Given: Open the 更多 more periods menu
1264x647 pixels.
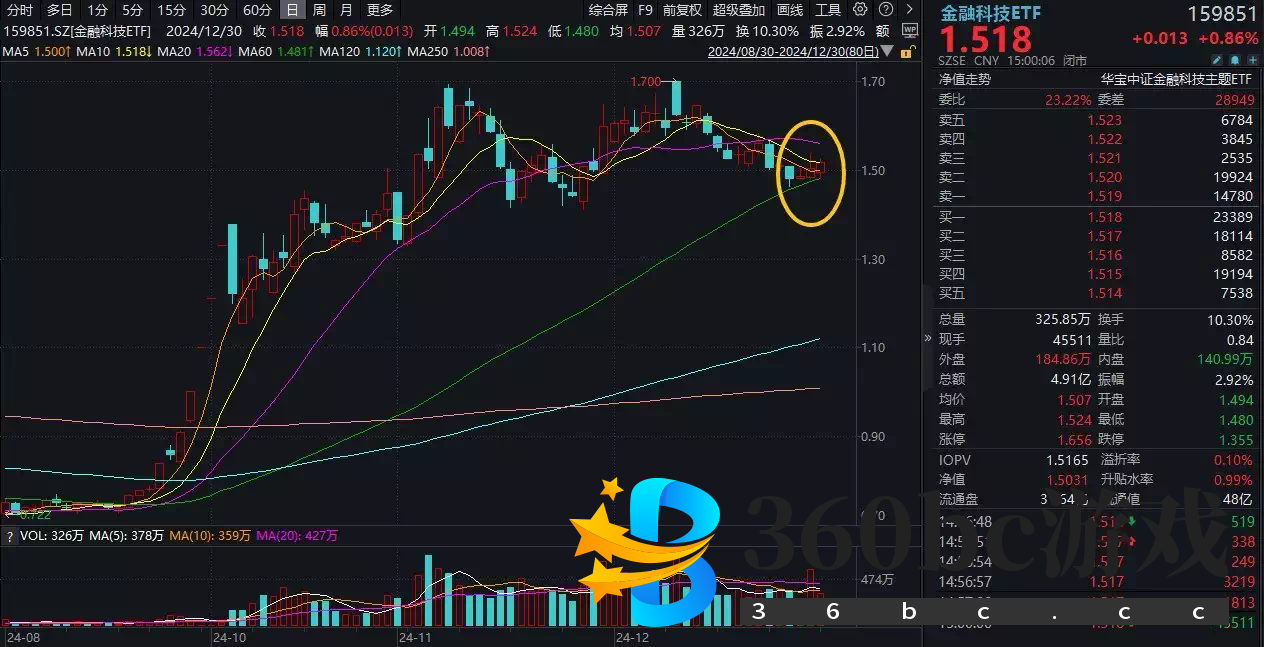Looking at the screenshot, I should tap(380, 10).
